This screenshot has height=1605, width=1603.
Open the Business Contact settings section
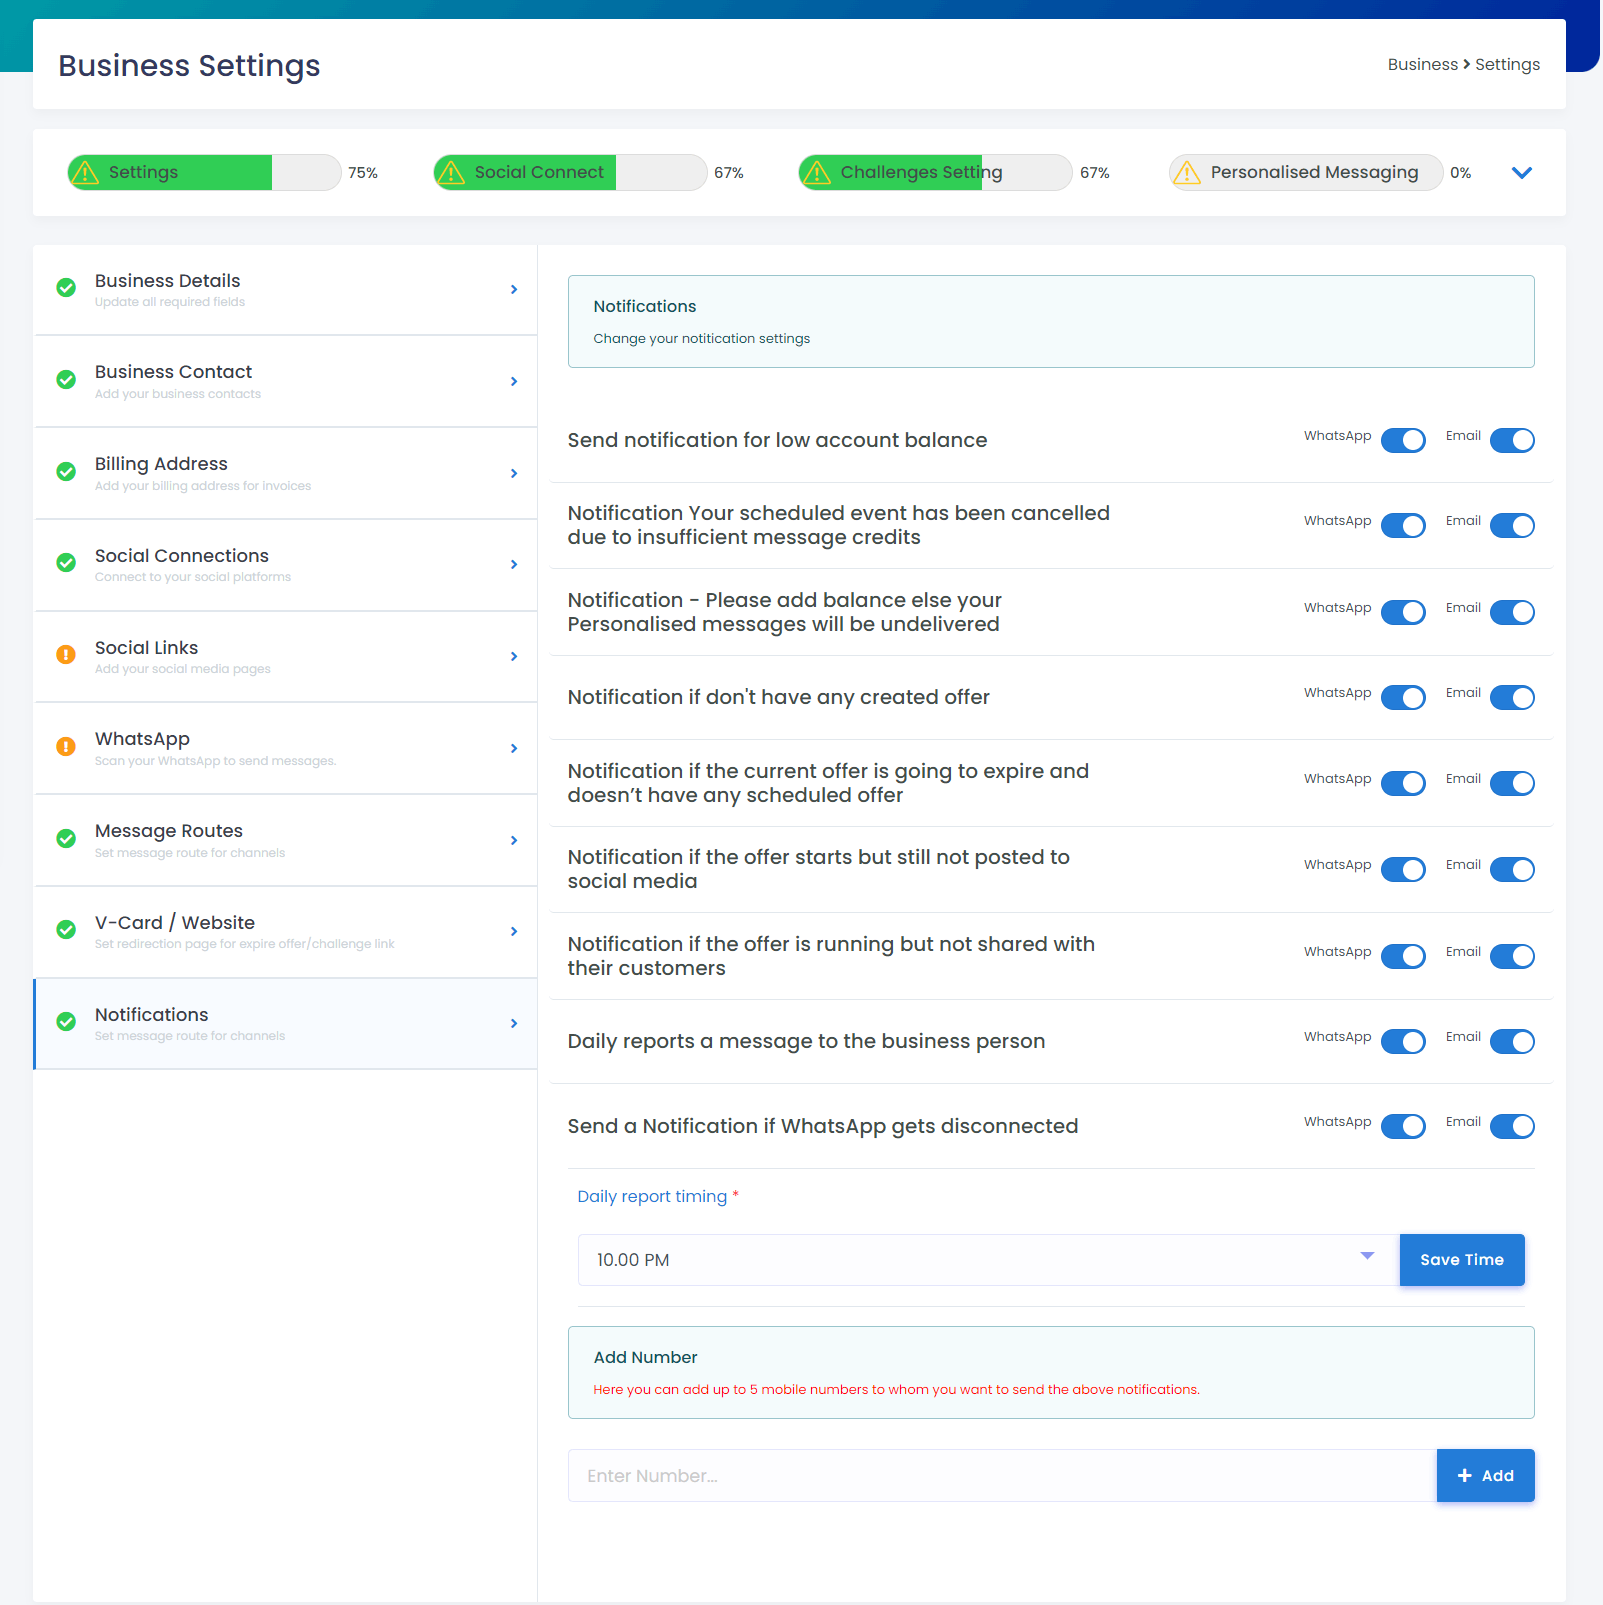tap(286, 381)
